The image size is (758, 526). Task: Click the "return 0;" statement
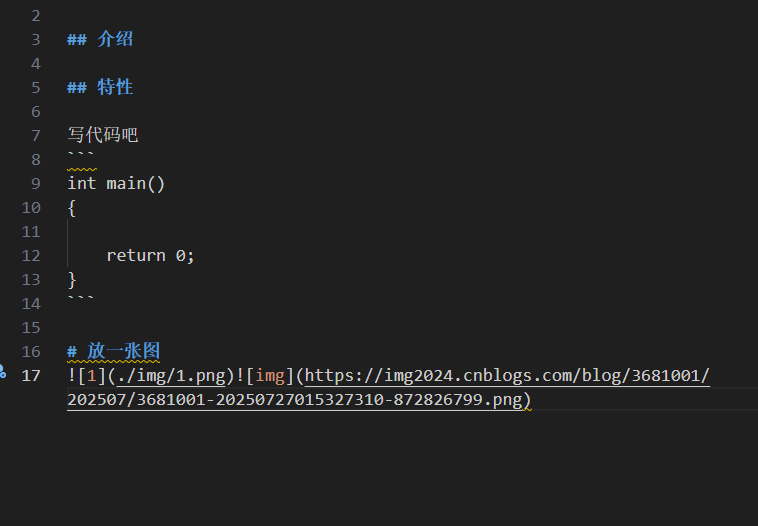click(x=150, y=256)
